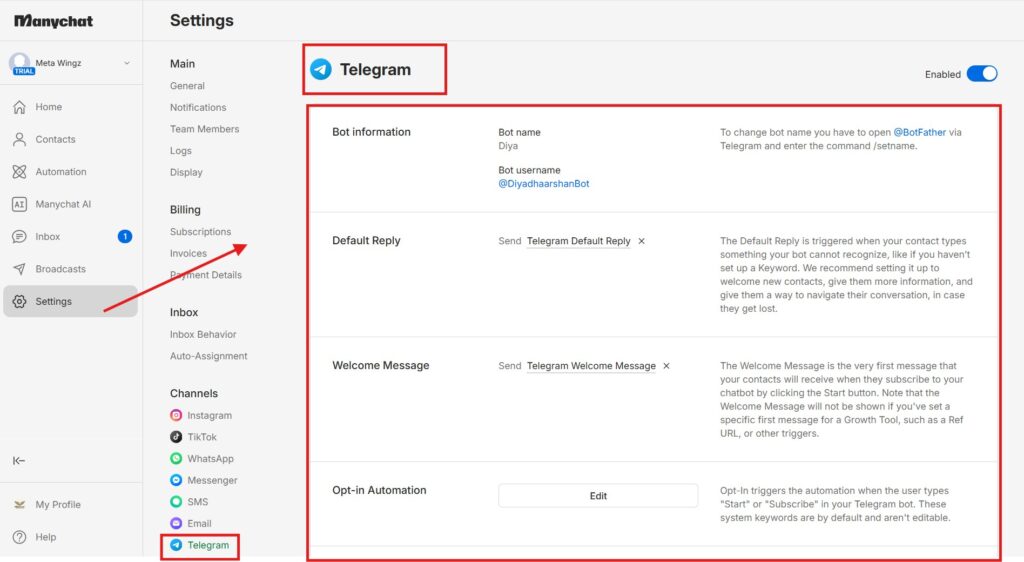Click the Manychat logo
This screenshot has height=562, width=1024.
(54, 21)
